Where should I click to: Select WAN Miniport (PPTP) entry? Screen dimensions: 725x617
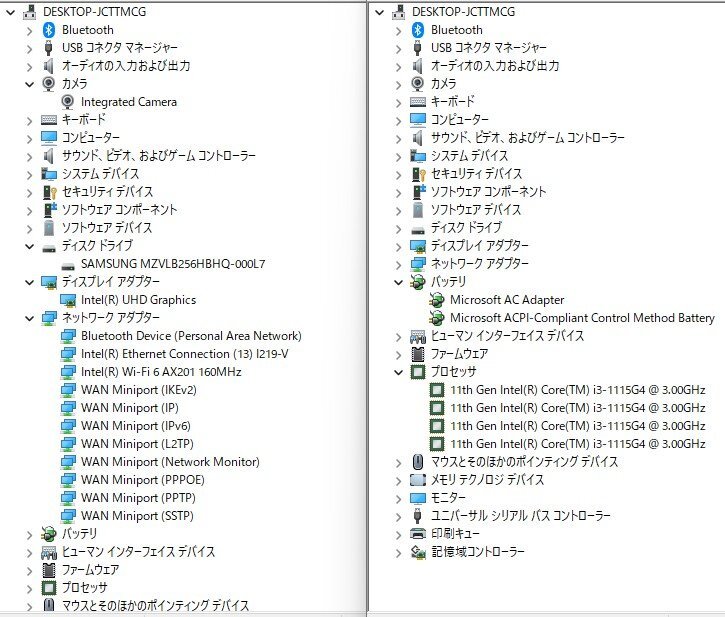138,498
